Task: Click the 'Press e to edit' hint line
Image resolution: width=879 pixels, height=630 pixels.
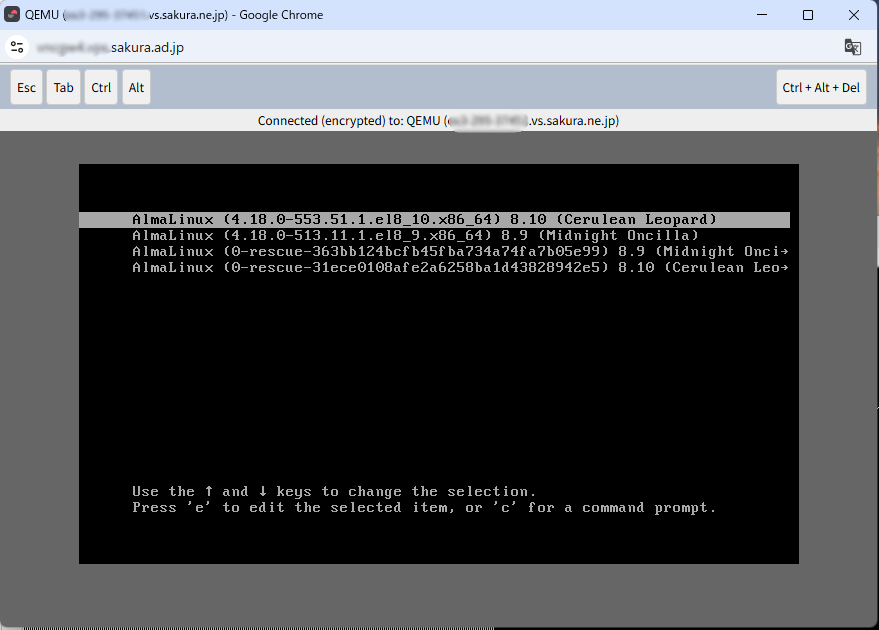Action: click(x=424, y=508)
